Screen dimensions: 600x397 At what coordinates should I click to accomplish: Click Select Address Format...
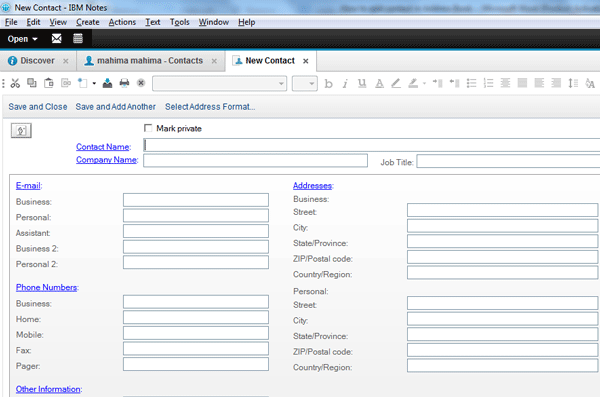click(x=210, y=107)
